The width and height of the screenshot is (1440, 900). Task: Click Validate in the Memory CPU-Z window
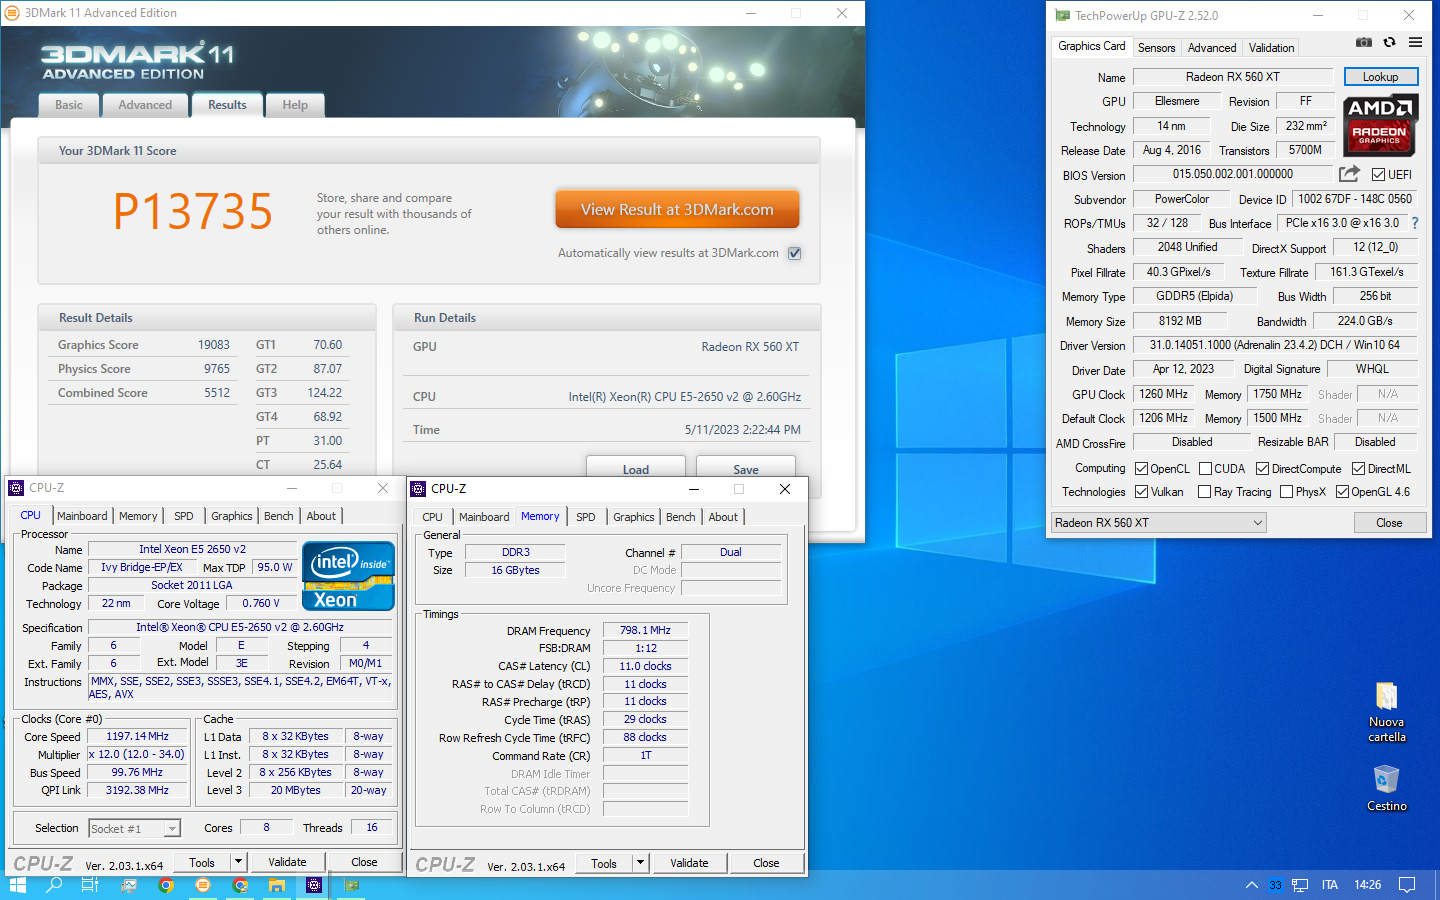pos(689,863)
